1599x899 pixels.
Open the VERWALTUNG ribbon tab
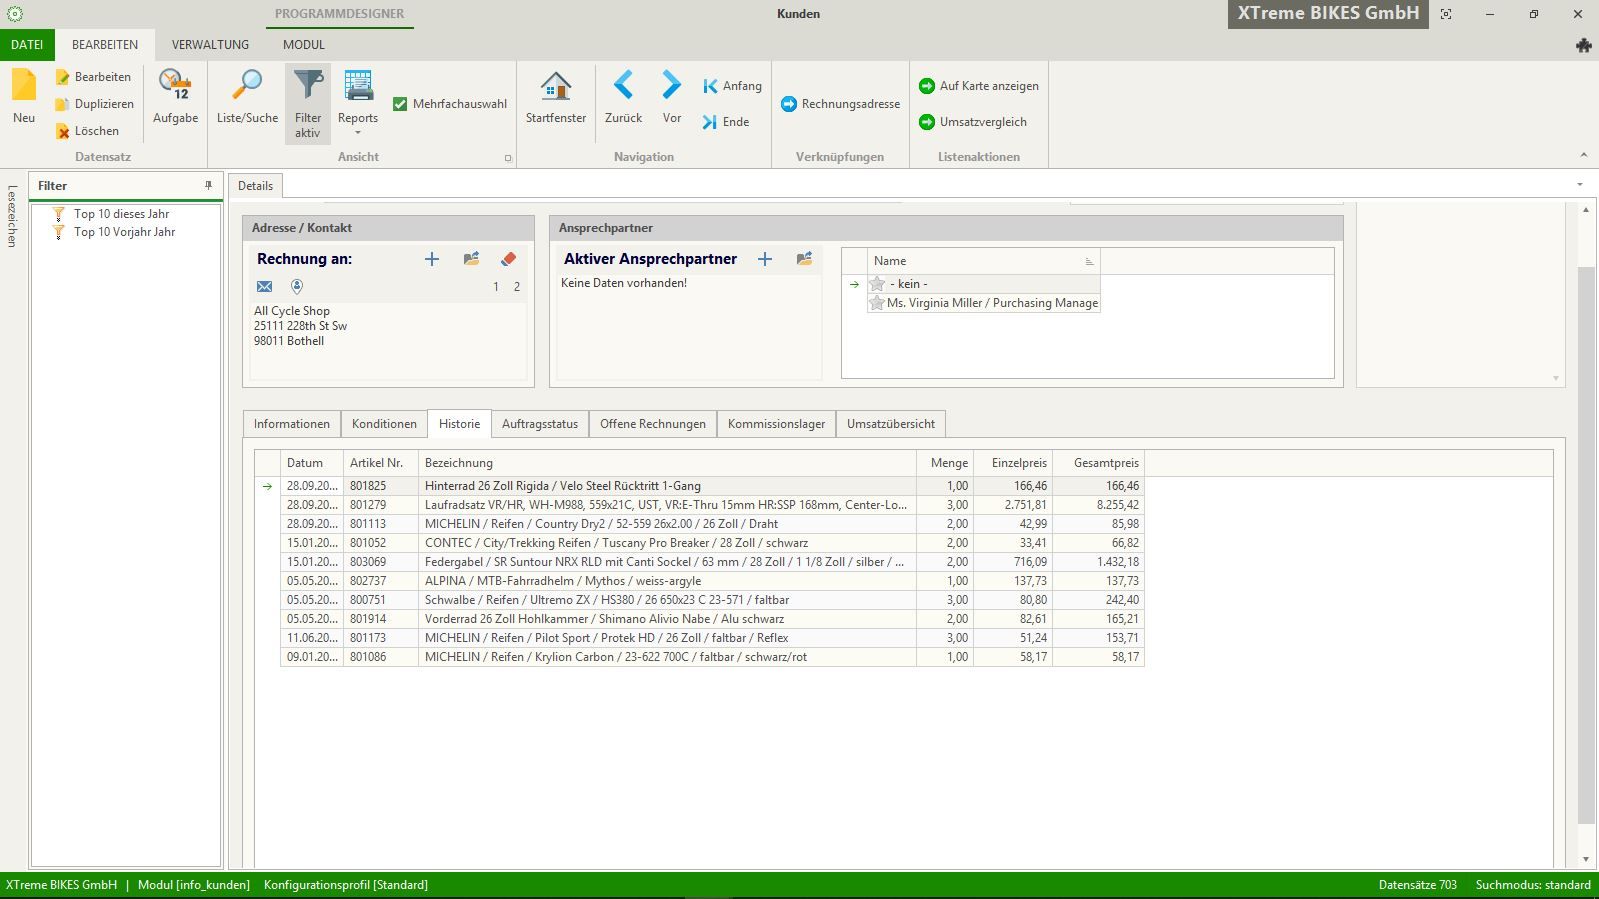tap(210, 45)
